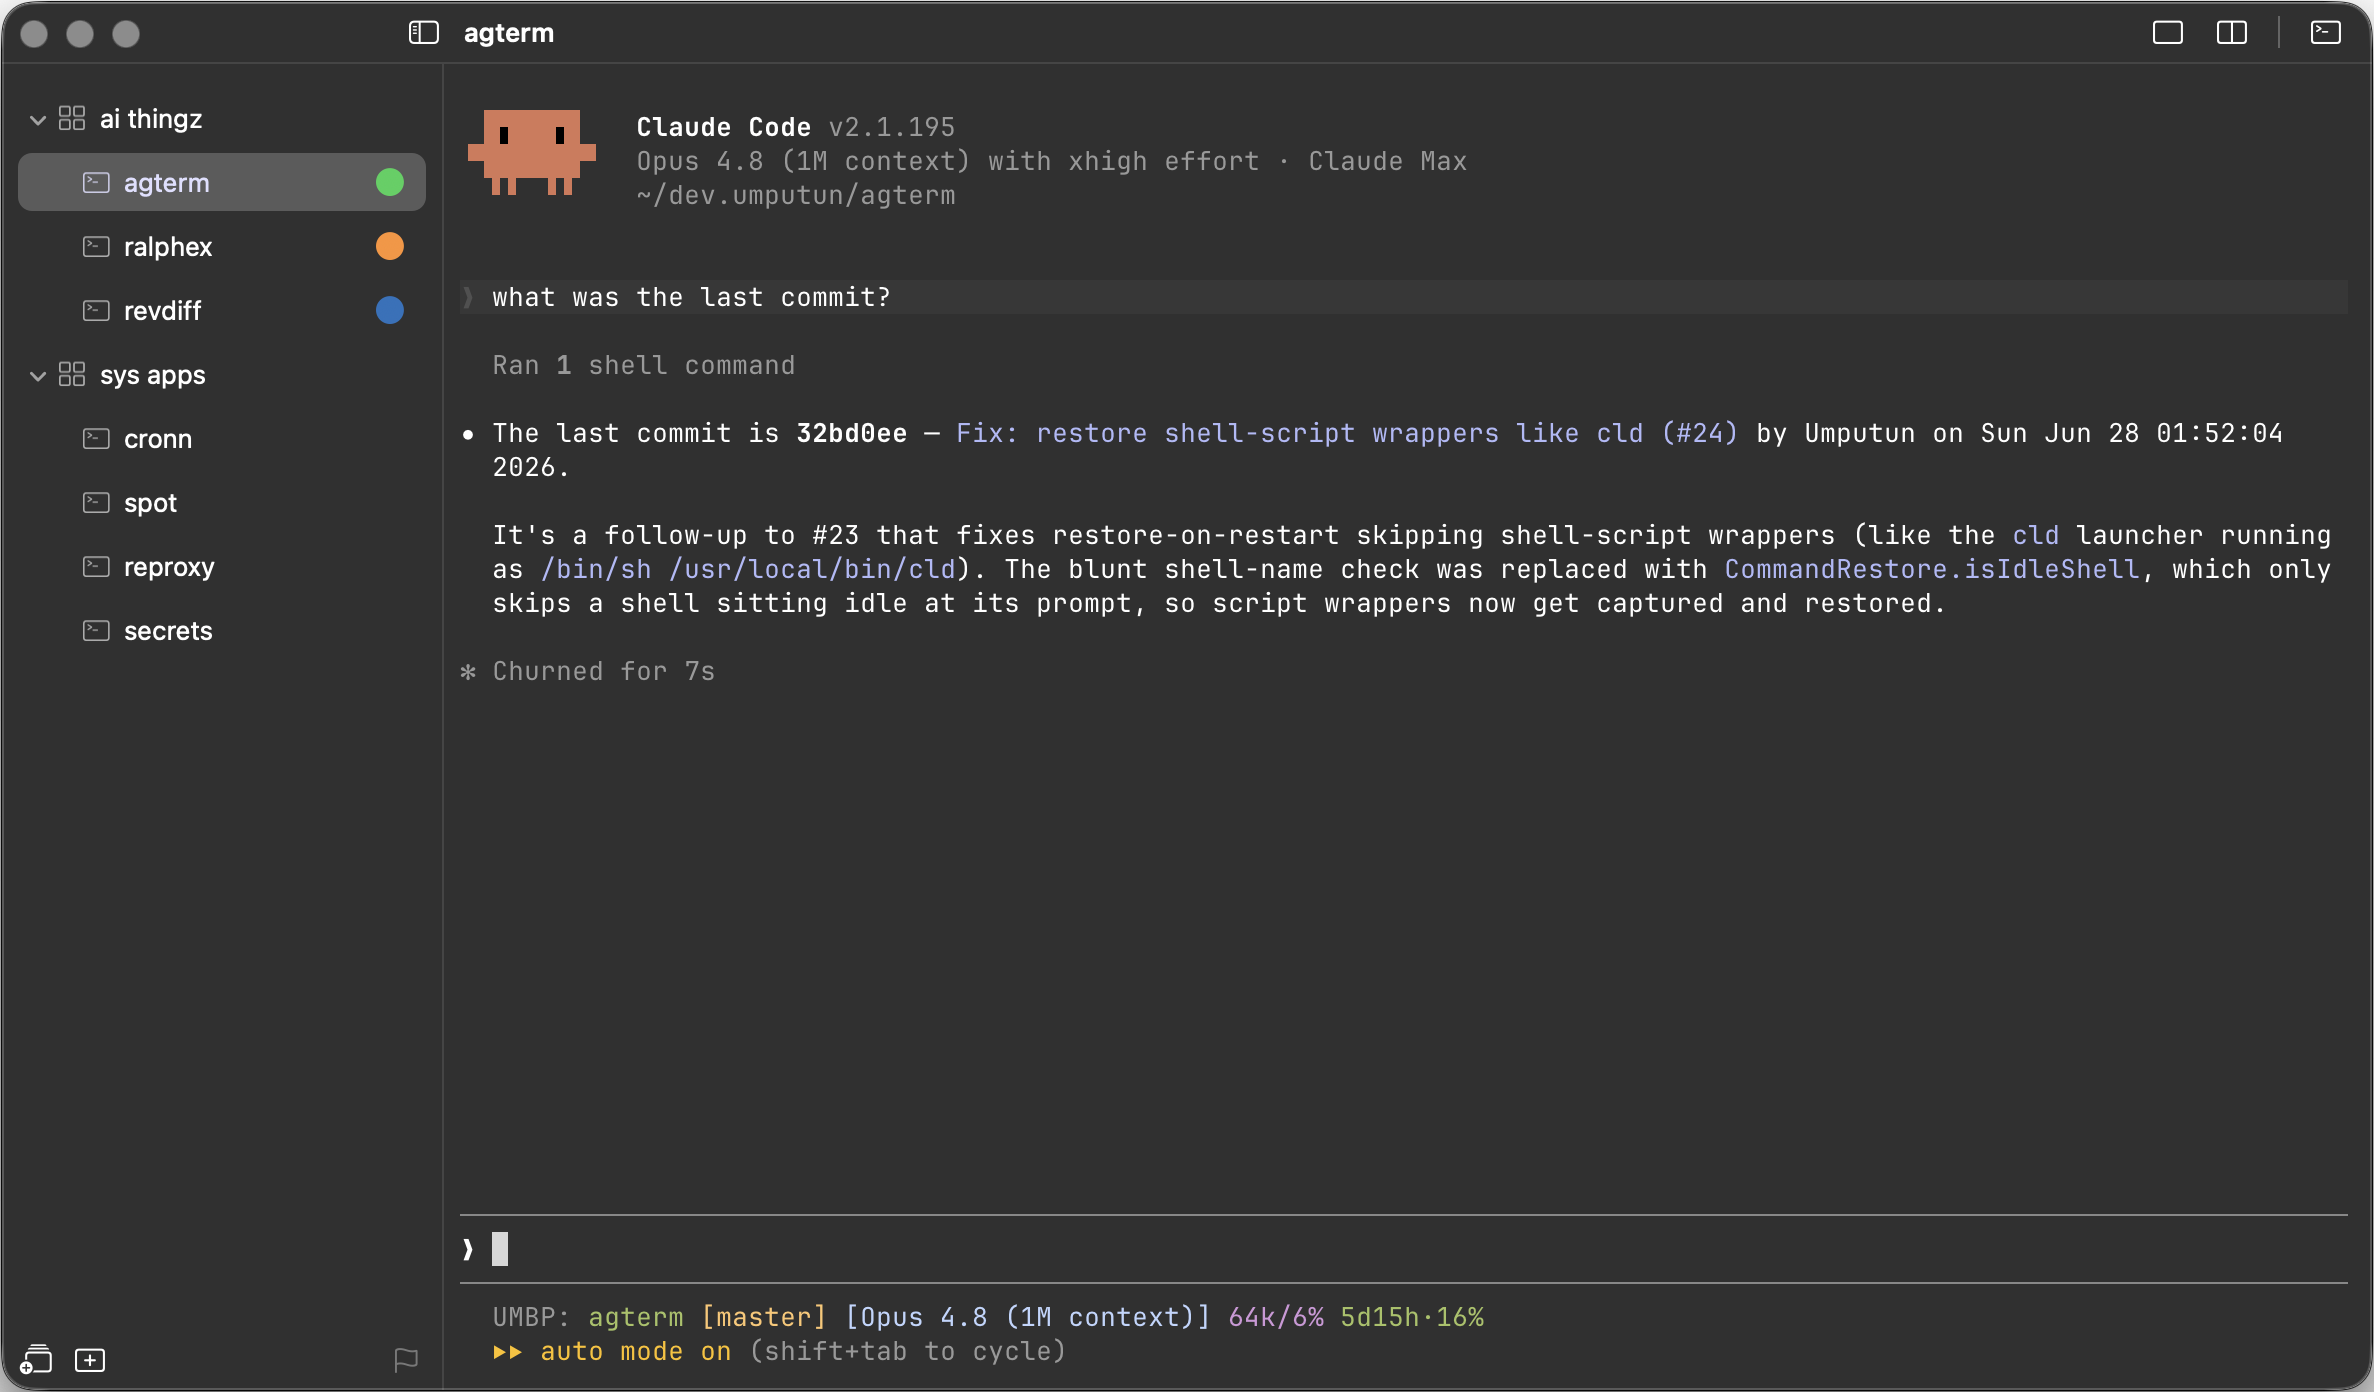Click the terminal icon beside reproxy

coord(96,566)
